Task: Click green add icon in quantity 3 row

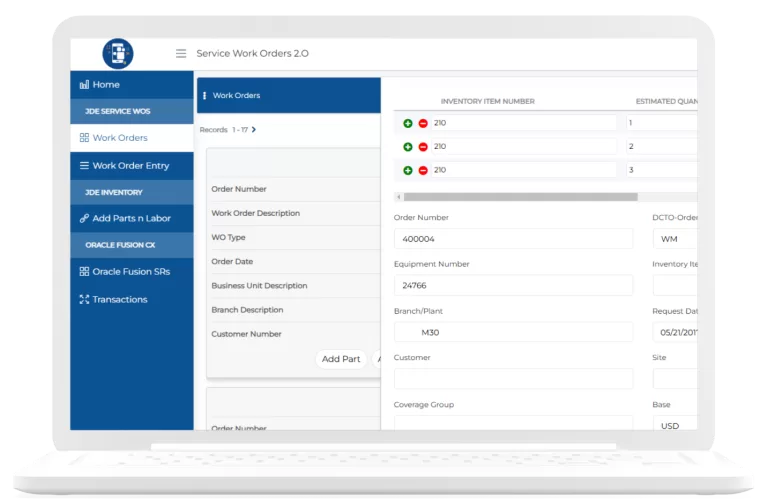Action: click(408, 170)
